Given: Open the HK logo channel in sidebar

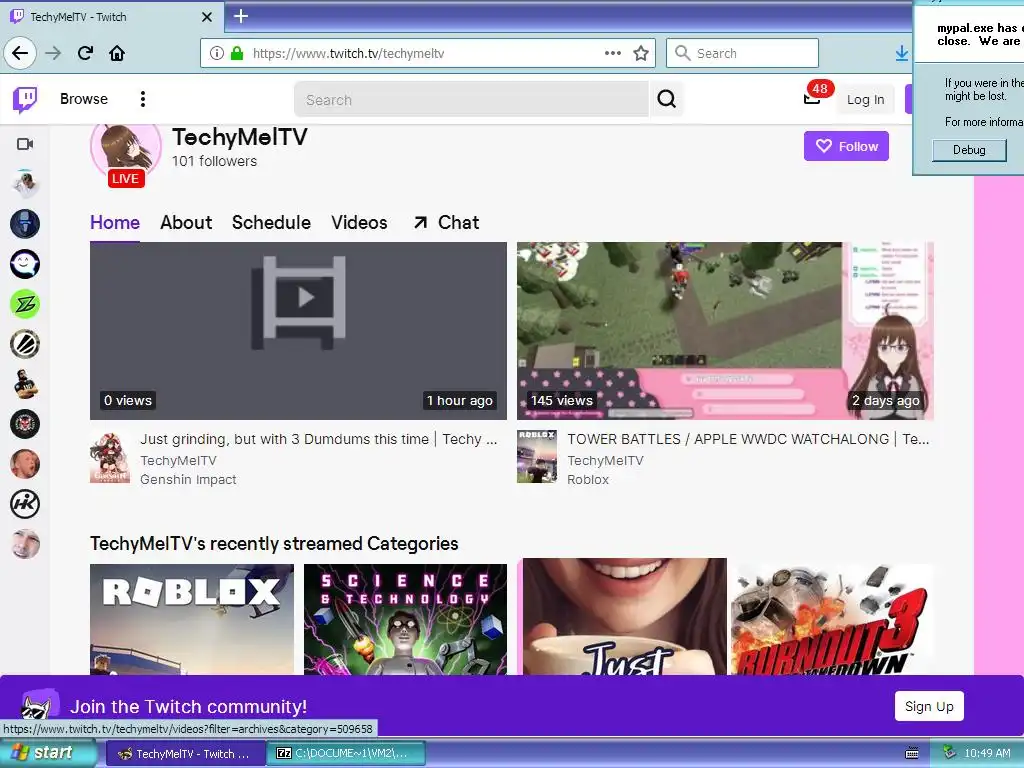Looking at the screenshot, I should tap(25, 504).
